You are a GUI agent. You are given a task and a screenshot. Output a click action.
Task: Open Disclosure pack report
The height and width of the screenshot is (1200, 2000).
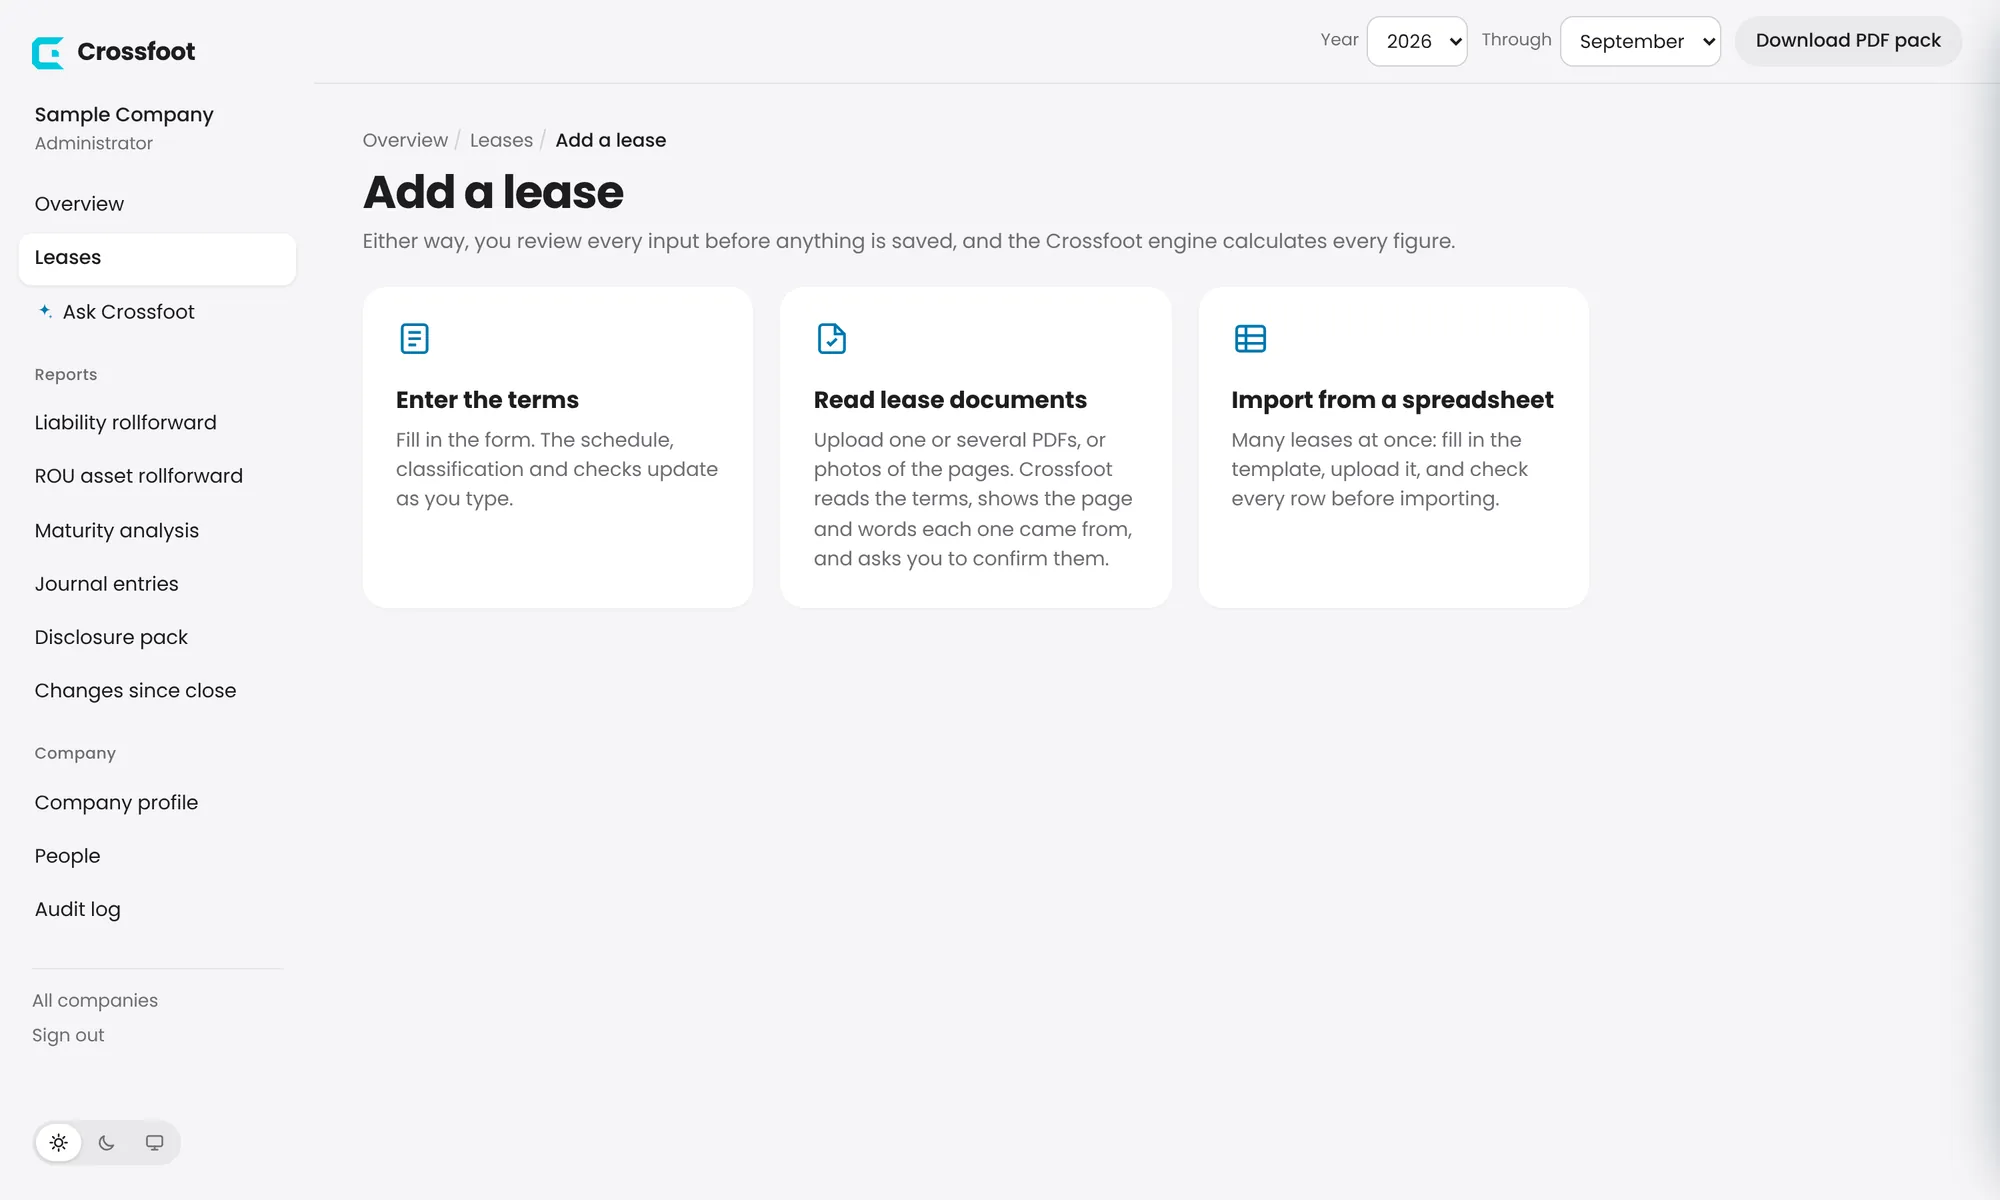coord(157,637)
